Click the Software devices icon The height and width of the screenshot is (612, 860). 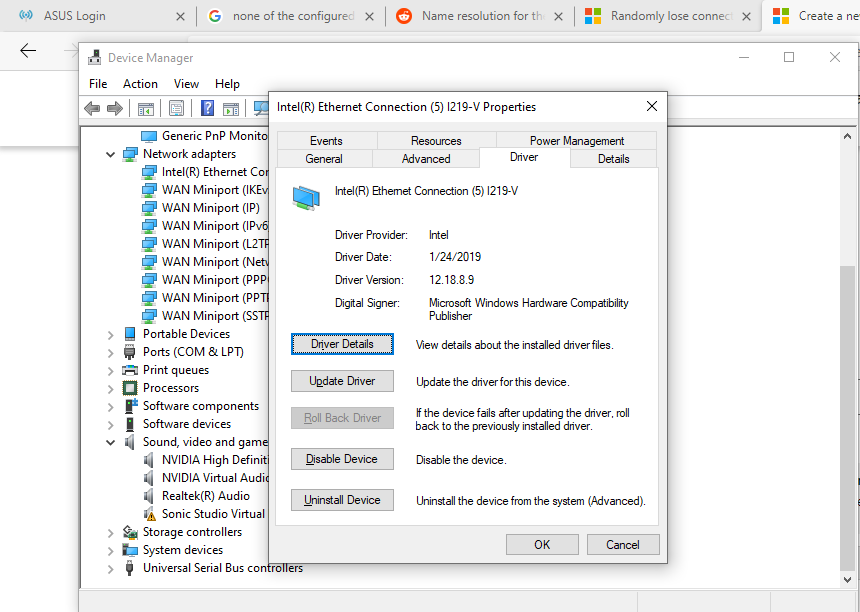coord(130,424)
